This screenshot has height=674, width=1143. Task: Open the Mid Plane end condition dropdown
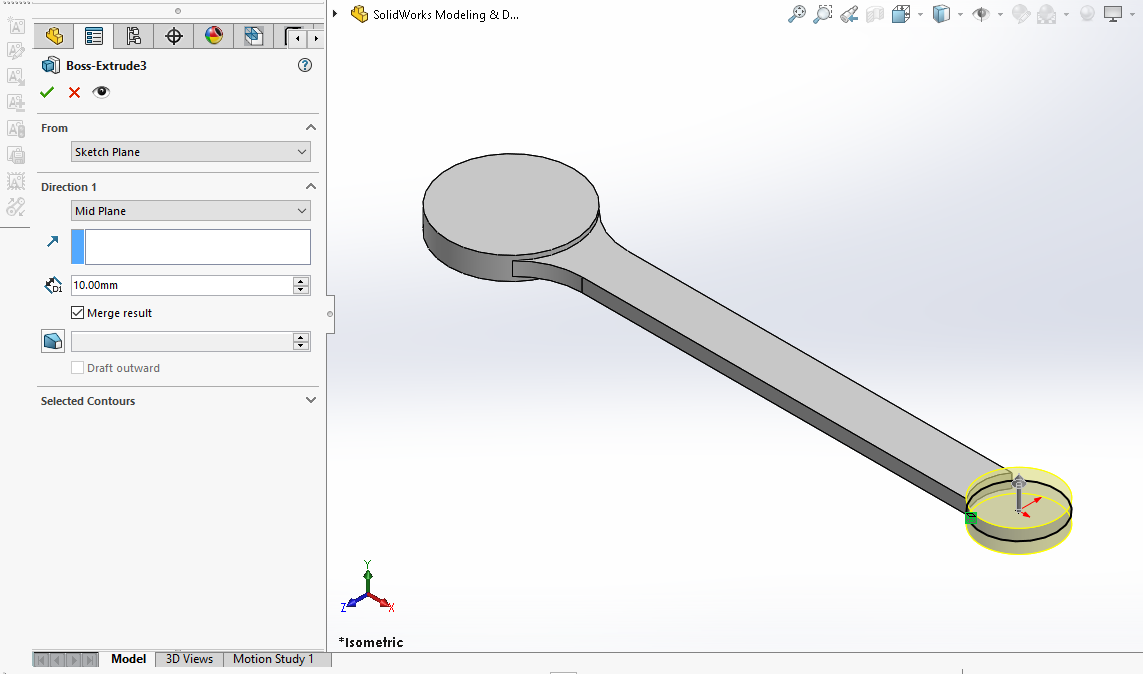click(191, 211)
